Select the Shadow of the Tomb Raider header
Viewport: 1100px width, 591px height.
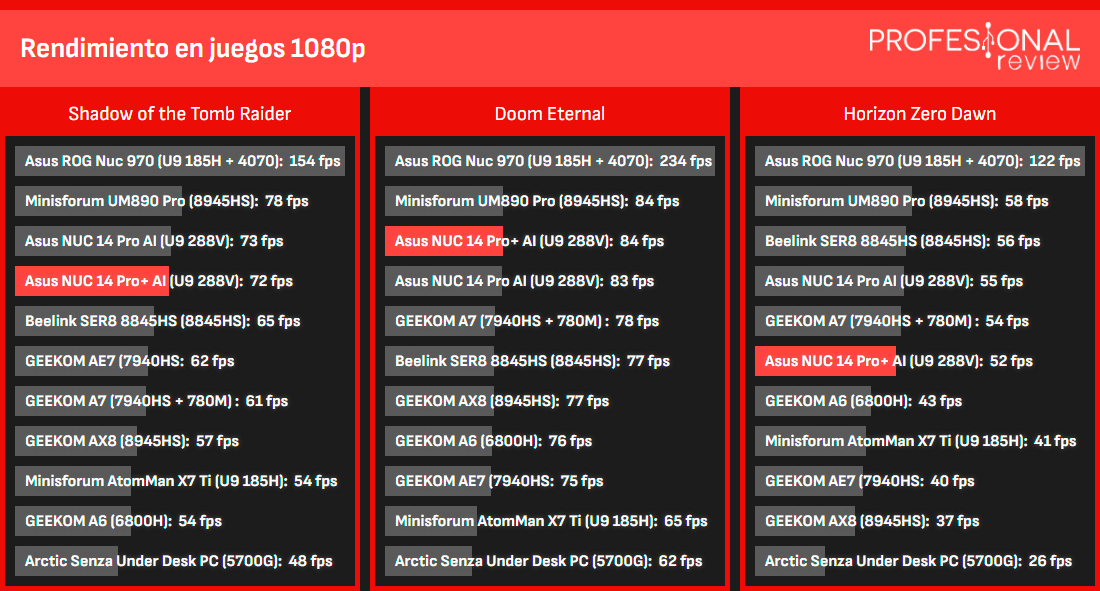point(180,114)
